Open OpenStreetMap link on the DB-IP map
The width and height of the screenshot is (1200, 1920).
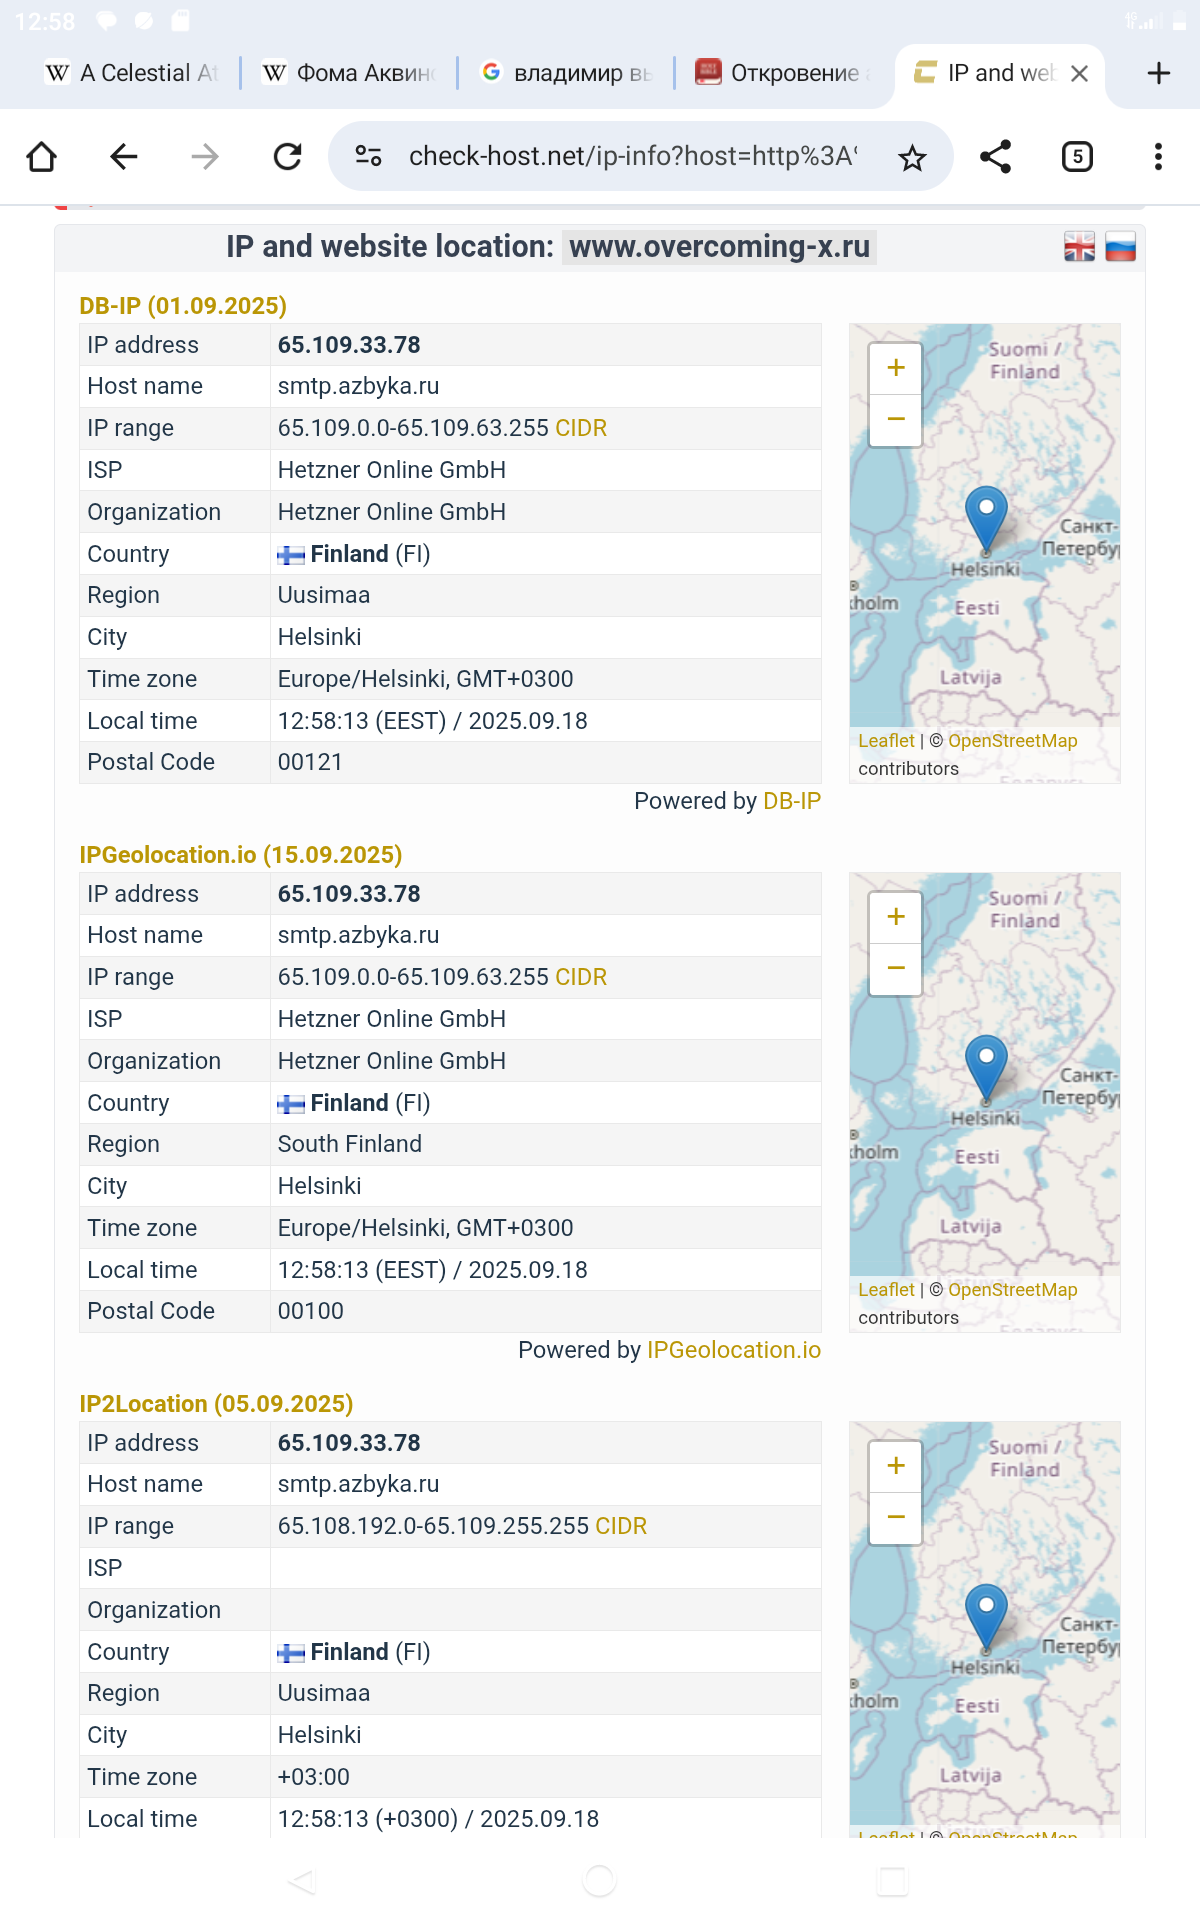[x=1013, y=741]
